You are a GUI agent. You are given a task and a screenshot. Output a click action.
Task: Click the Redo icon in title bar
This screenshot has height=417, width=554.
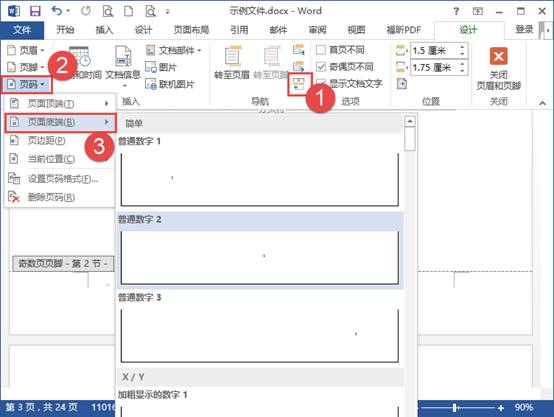(86, 11)
